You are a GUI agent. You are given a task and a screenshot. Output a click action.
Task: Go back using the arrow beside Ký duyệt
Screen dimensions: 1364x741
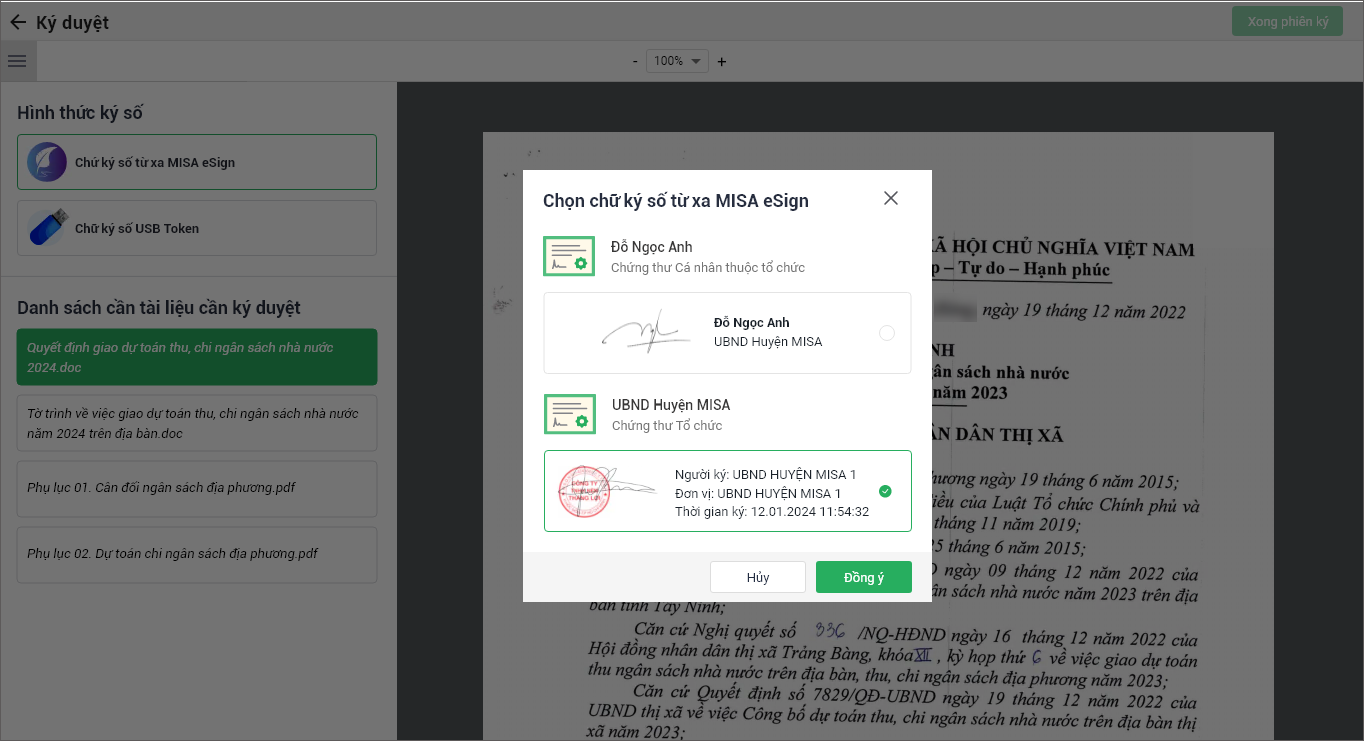click(18, 22)
